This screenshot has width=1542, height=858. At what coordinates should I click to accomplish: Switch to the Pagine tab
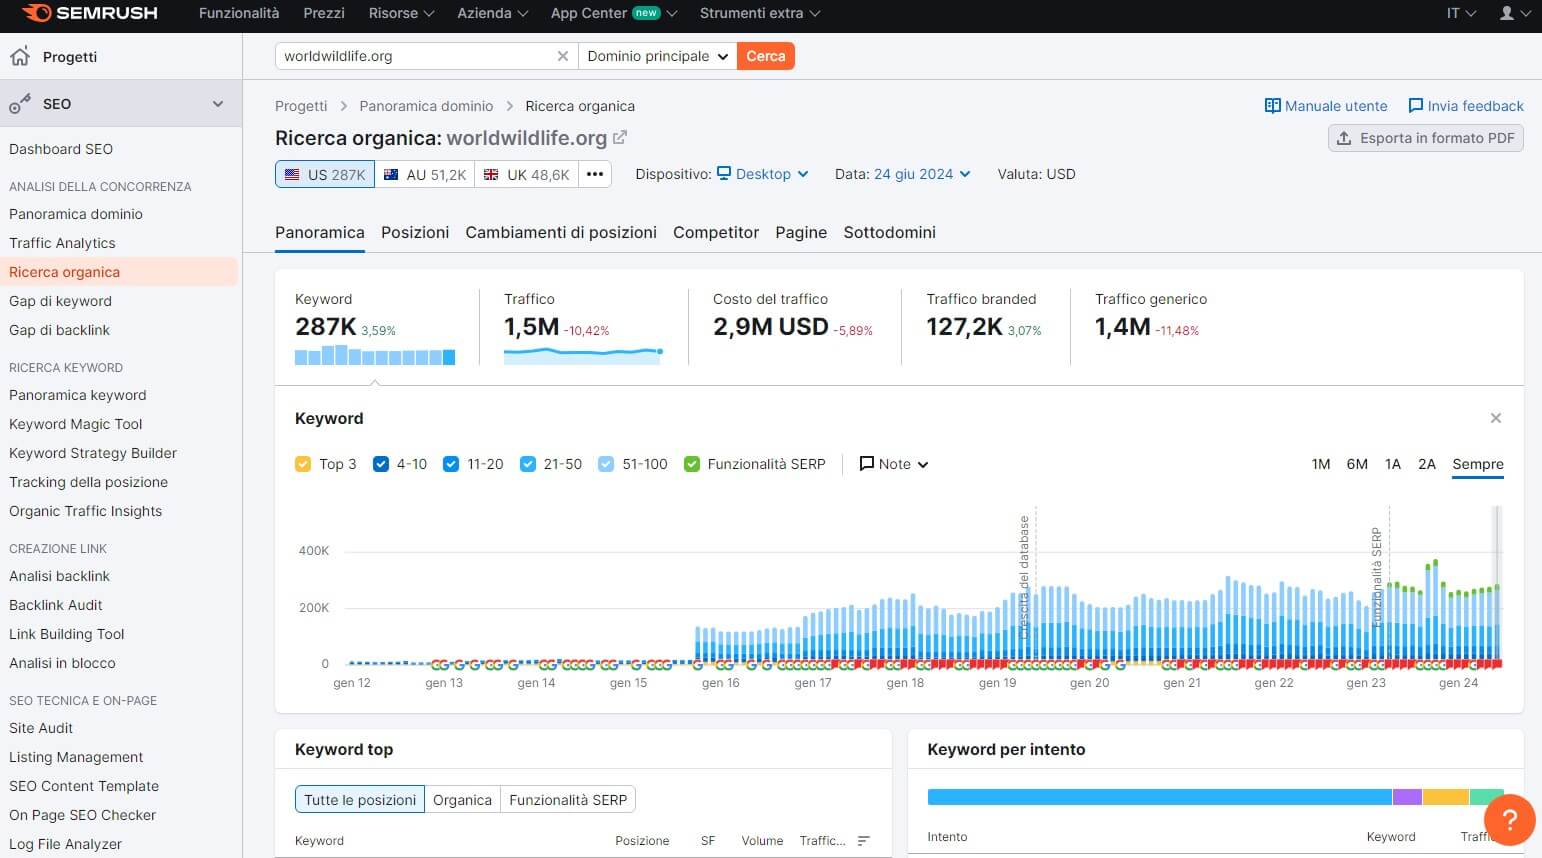801,232
